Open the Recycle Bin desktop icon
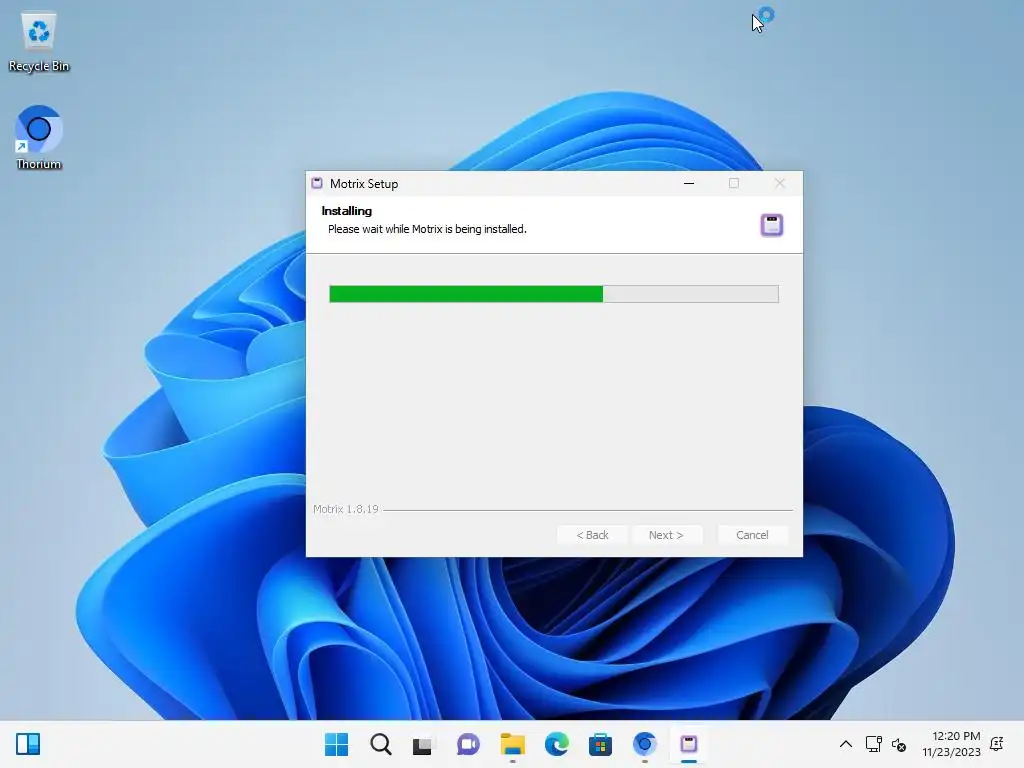This screenshot has width=1024, height=768. coord(39,42)
